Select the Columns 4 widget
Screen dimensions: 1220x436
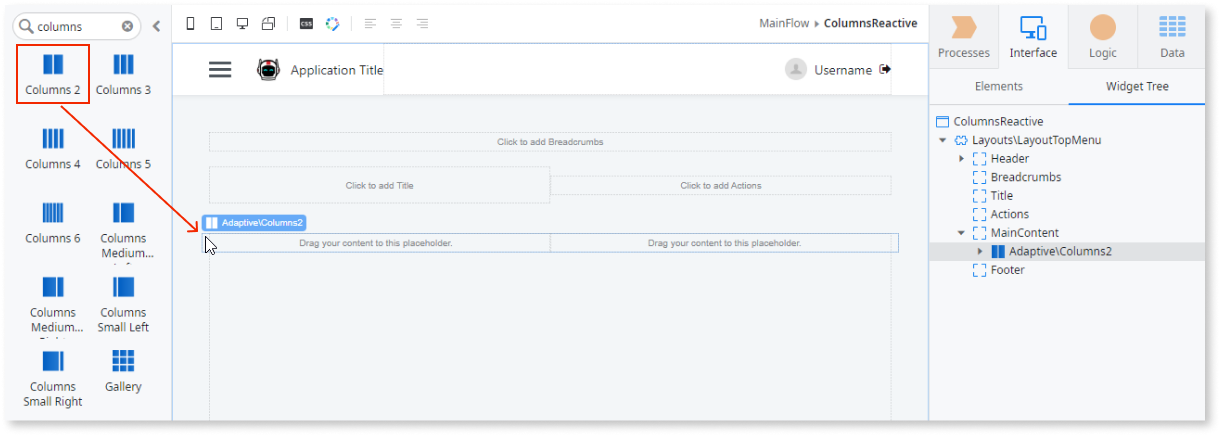pyautogui.click(x=53, y=148)
